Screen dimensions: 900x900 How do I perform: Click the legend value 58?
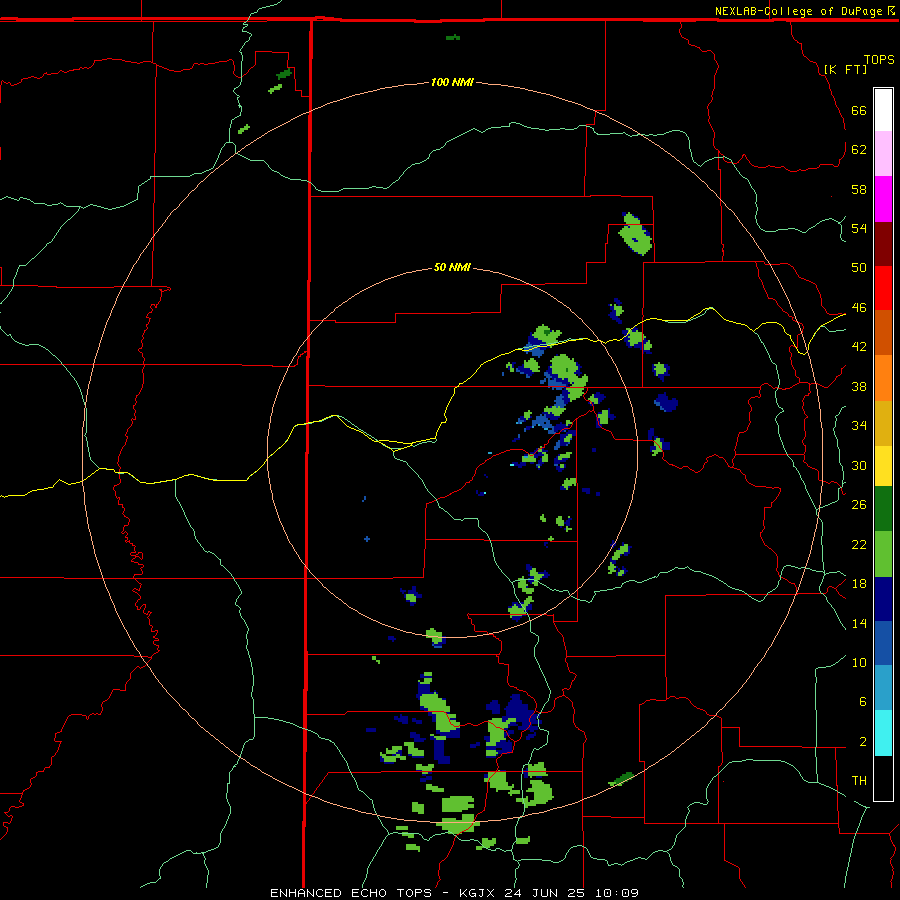[x=859, y=189]
